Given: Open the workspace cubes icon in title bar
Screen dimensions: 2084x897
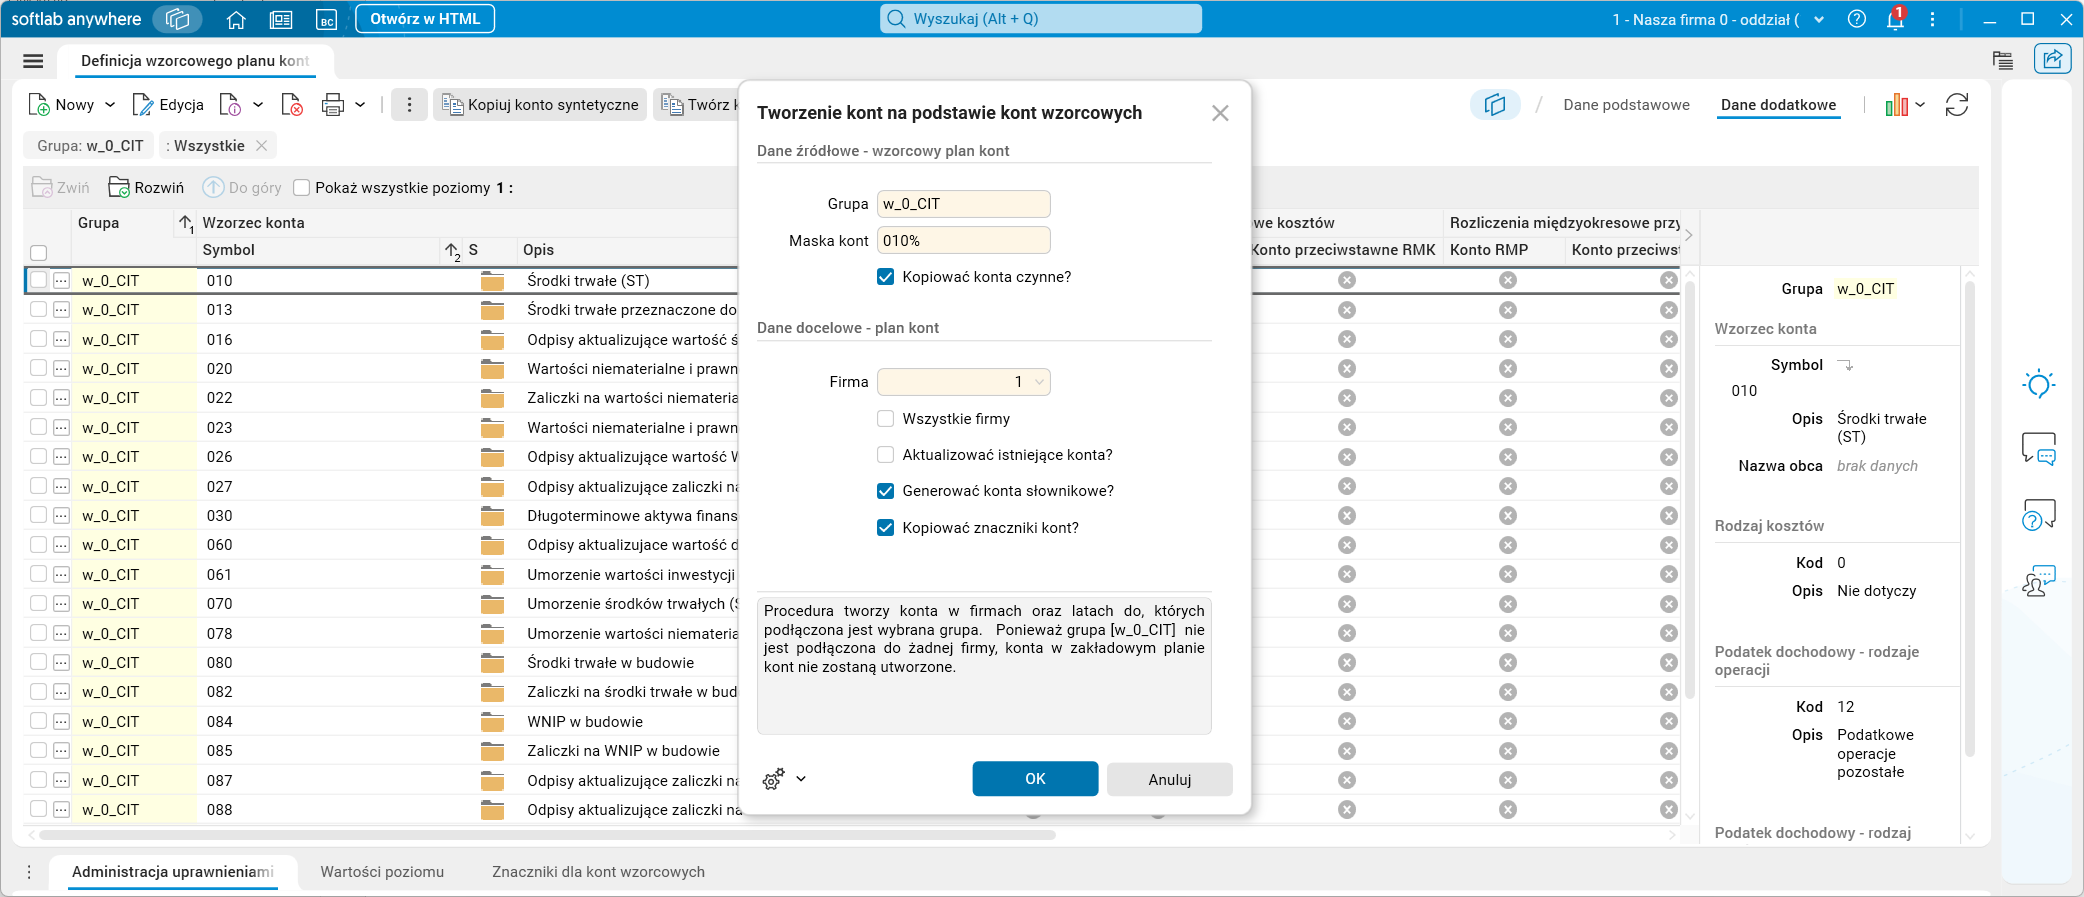Looking at the screenshot, I should pyautogui.click(x=177, y=19).
